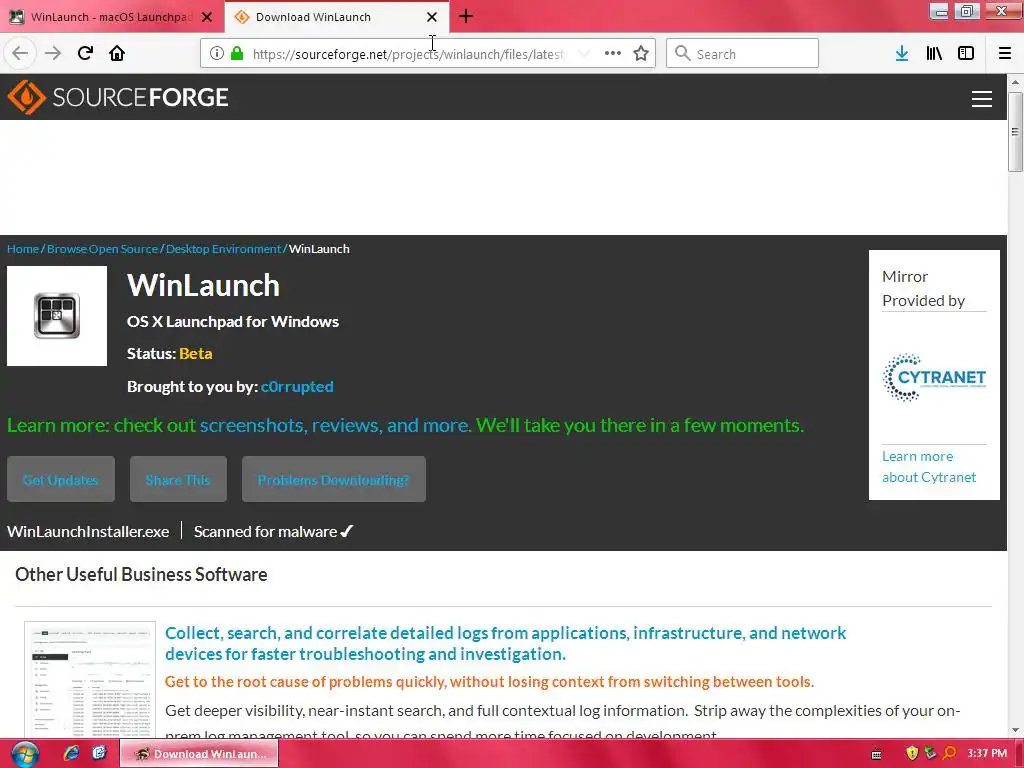
Task: Open a new tab with plus button
Action: [466, 16]
